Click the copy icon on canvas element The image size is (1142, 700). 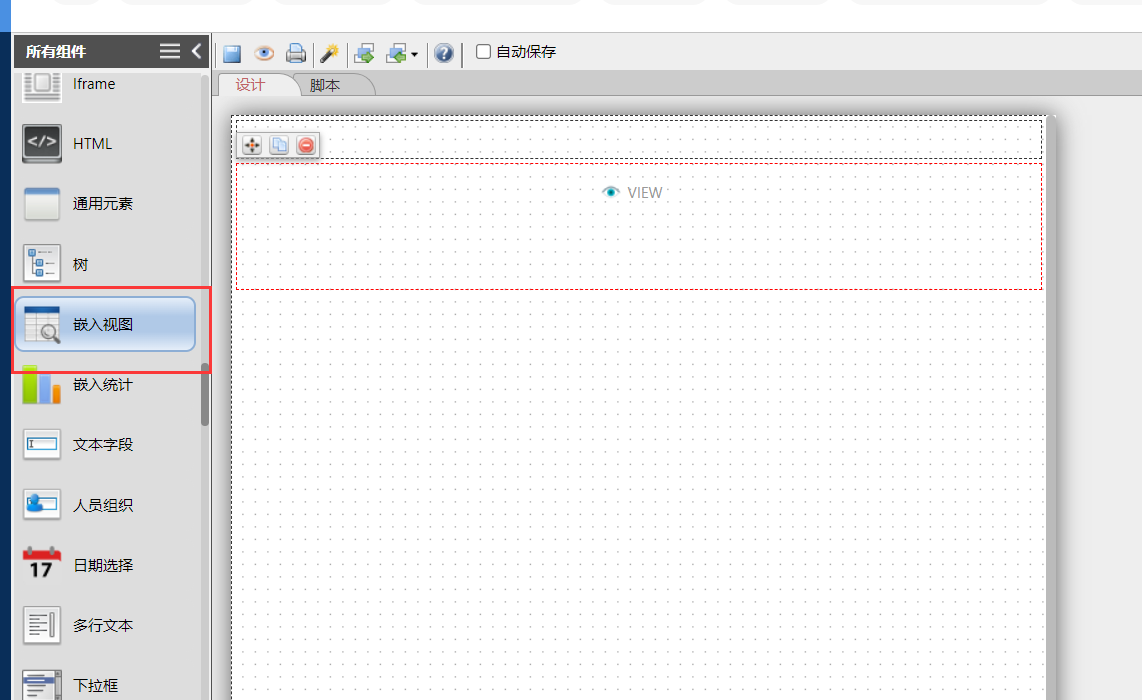click(279, 145)
